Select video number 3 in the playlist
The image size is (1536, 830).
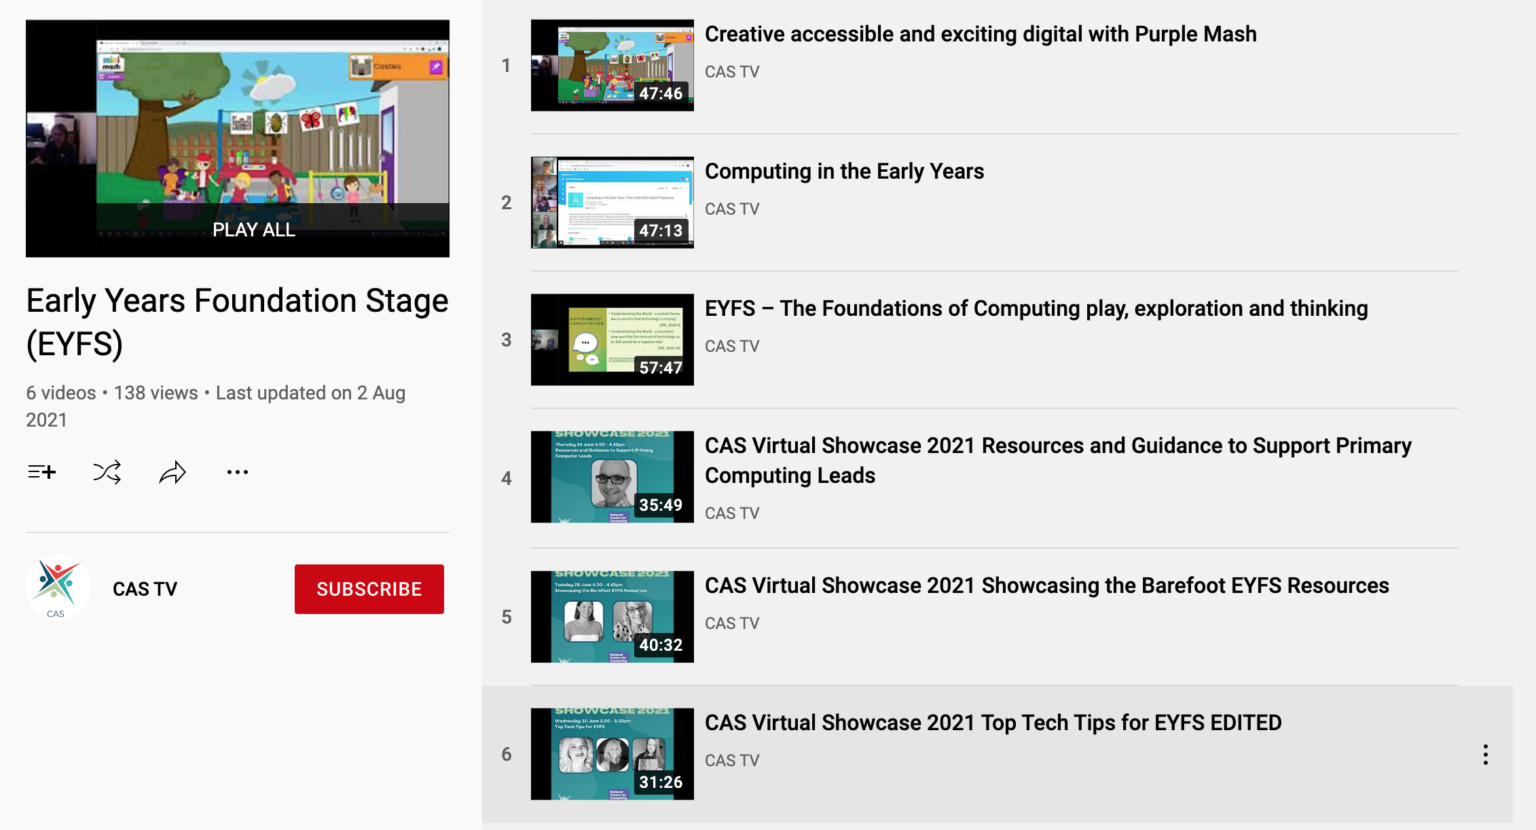click(612, 339)
